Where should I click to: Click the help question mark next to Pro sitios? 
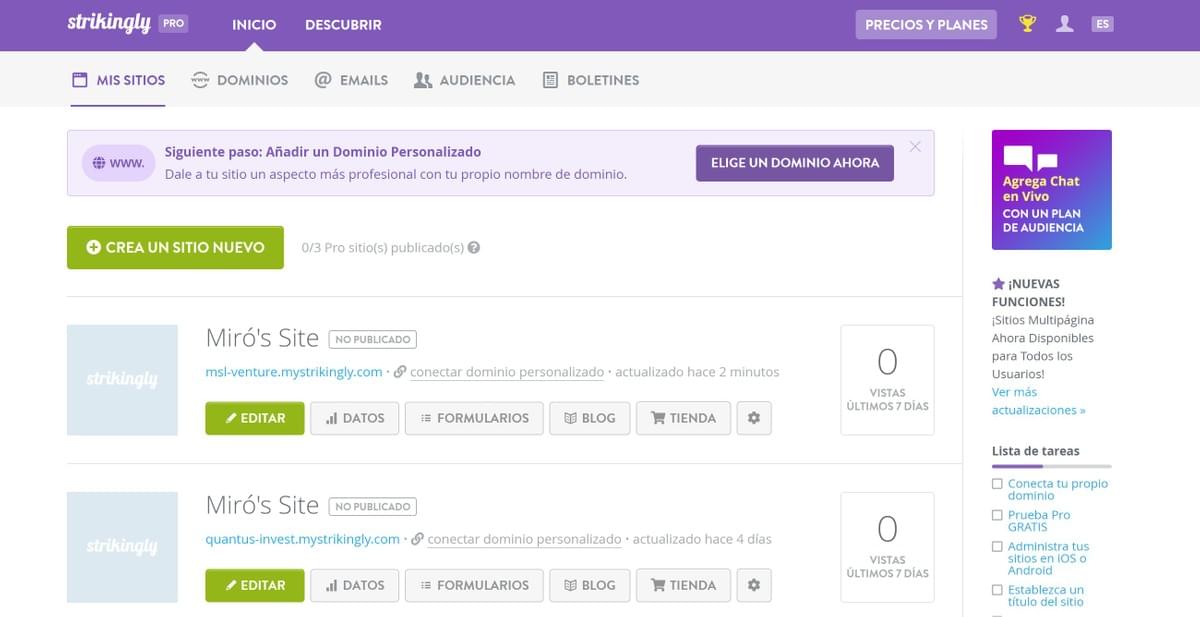click(x=474, y=248)
